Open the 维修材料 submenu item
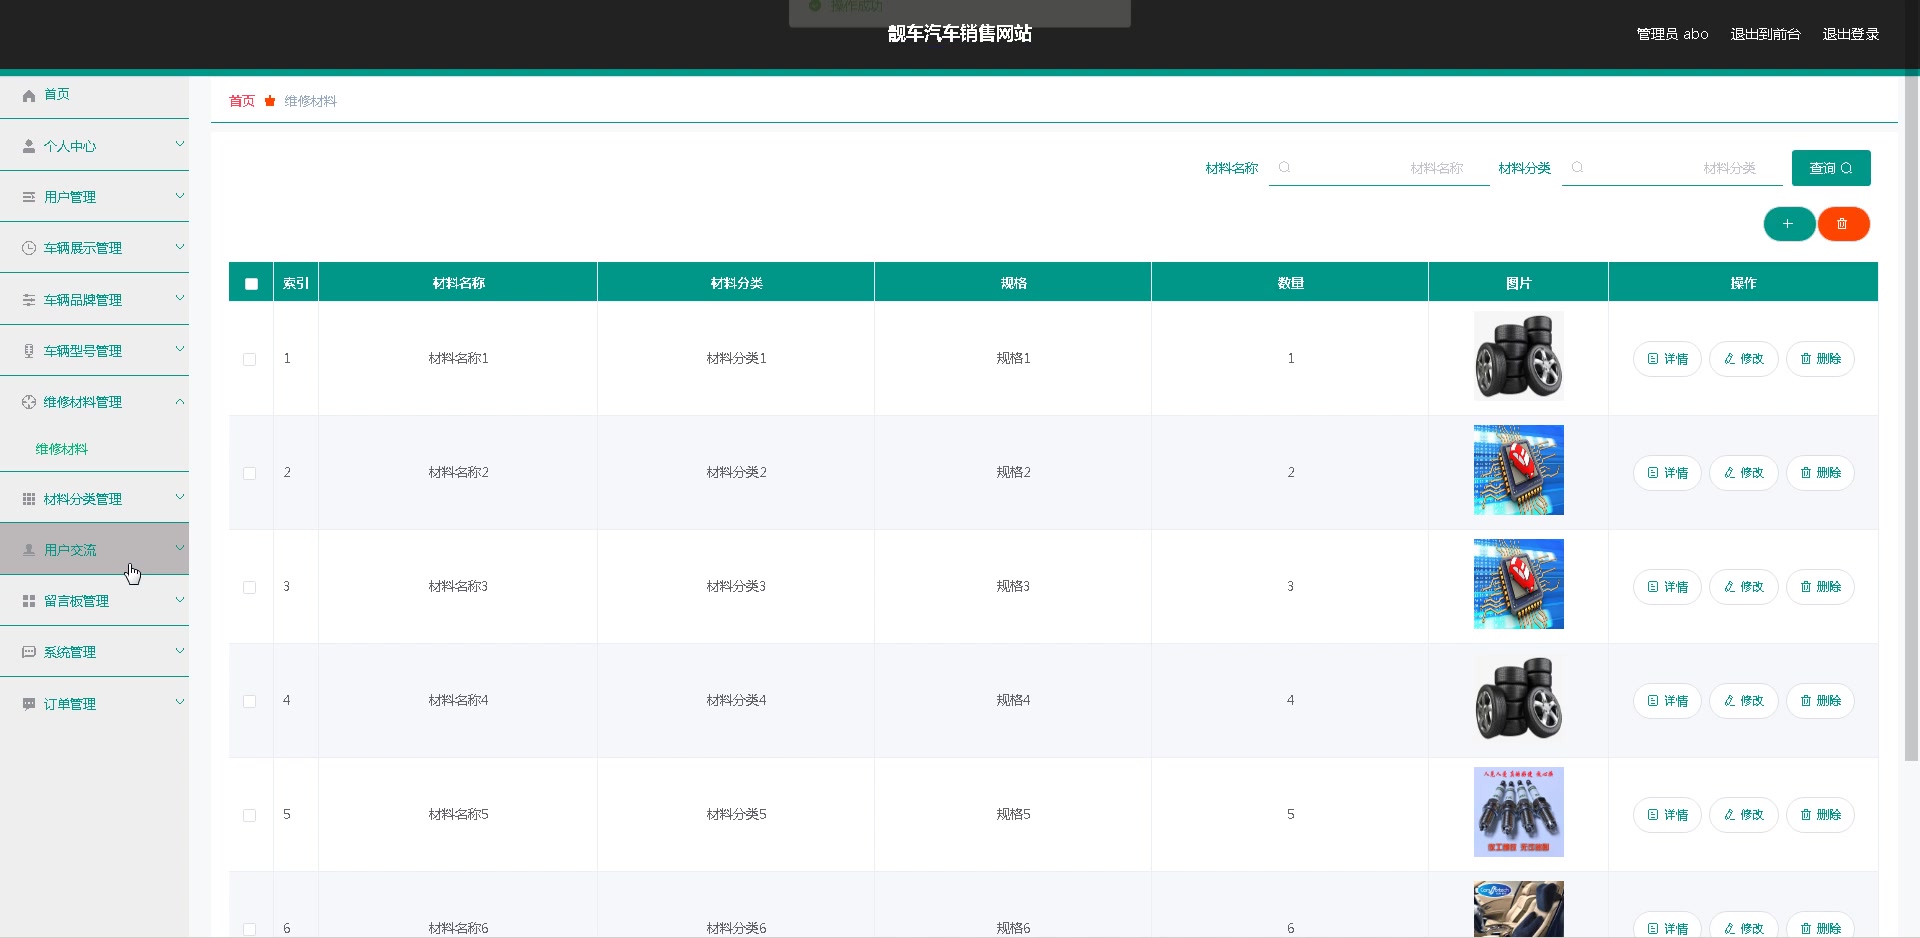The height and width of the screenshot is (938, 1920). click(x=62, y=449)
